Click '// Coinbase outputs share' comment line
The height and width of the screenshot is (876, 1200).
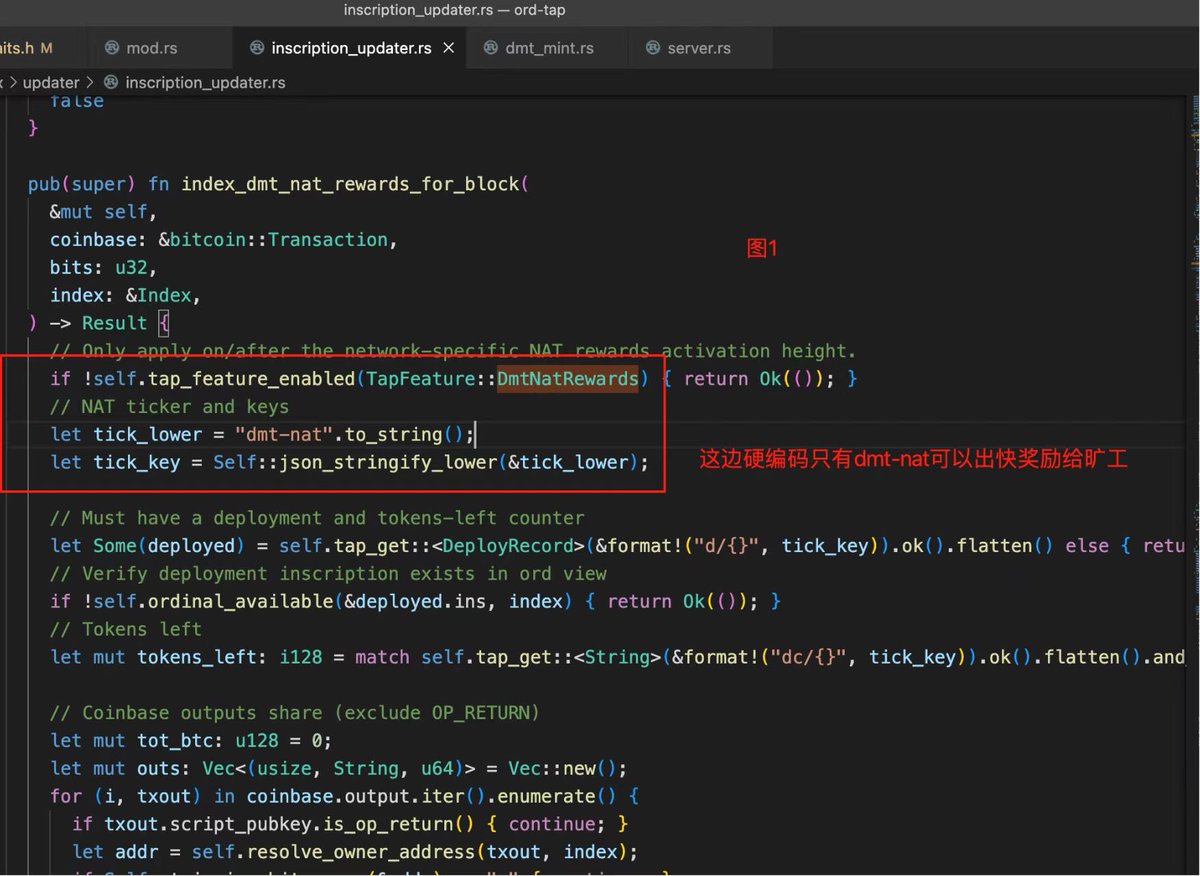(x=295, y=713)
